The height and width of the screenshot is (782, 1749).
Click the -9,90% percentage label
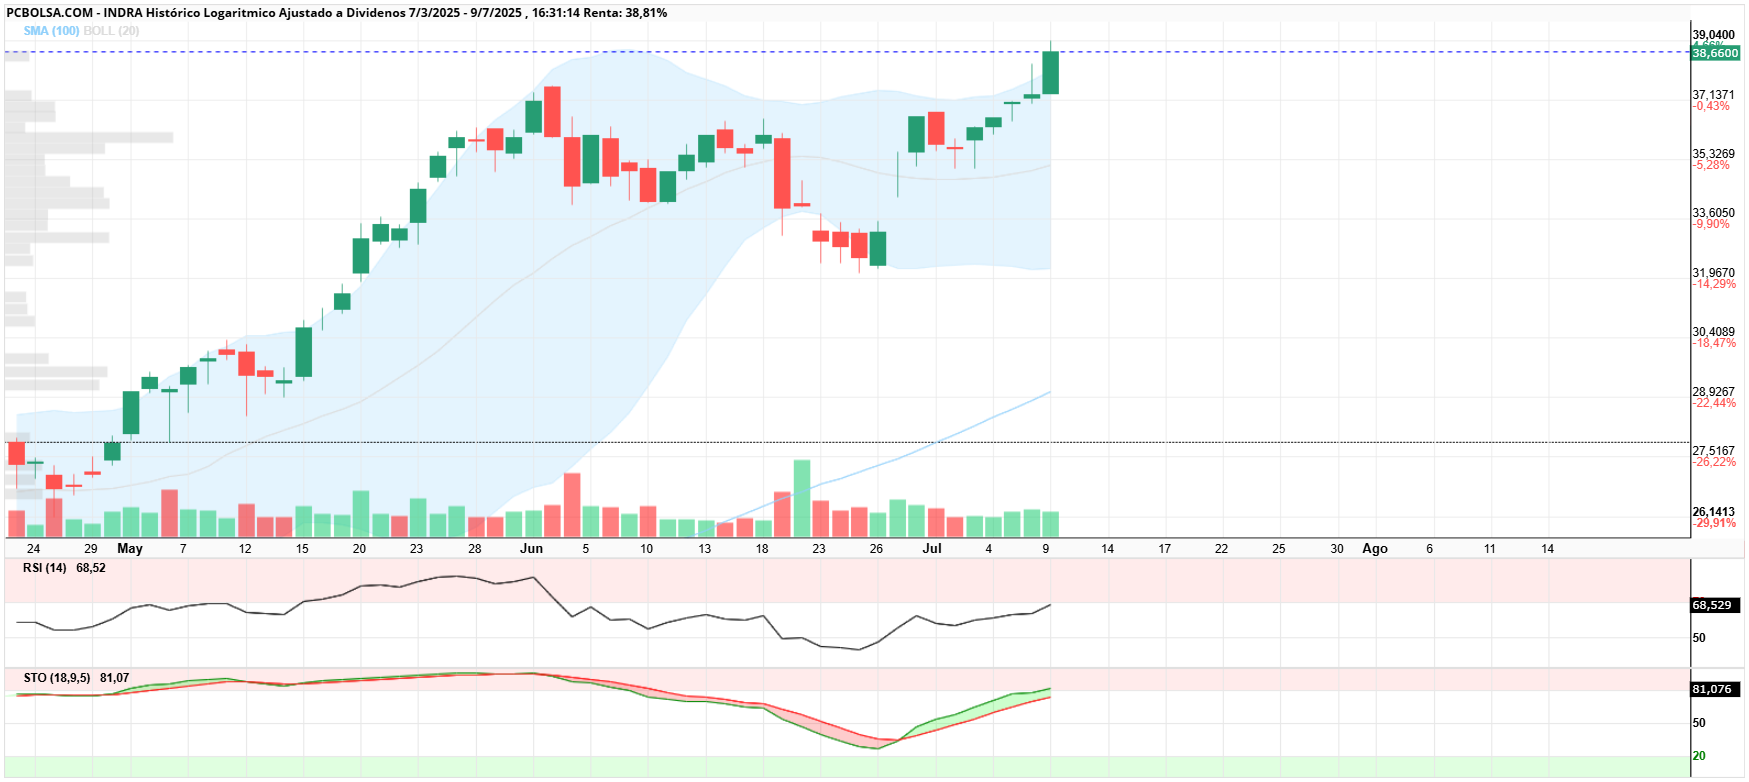point(1711,224)
